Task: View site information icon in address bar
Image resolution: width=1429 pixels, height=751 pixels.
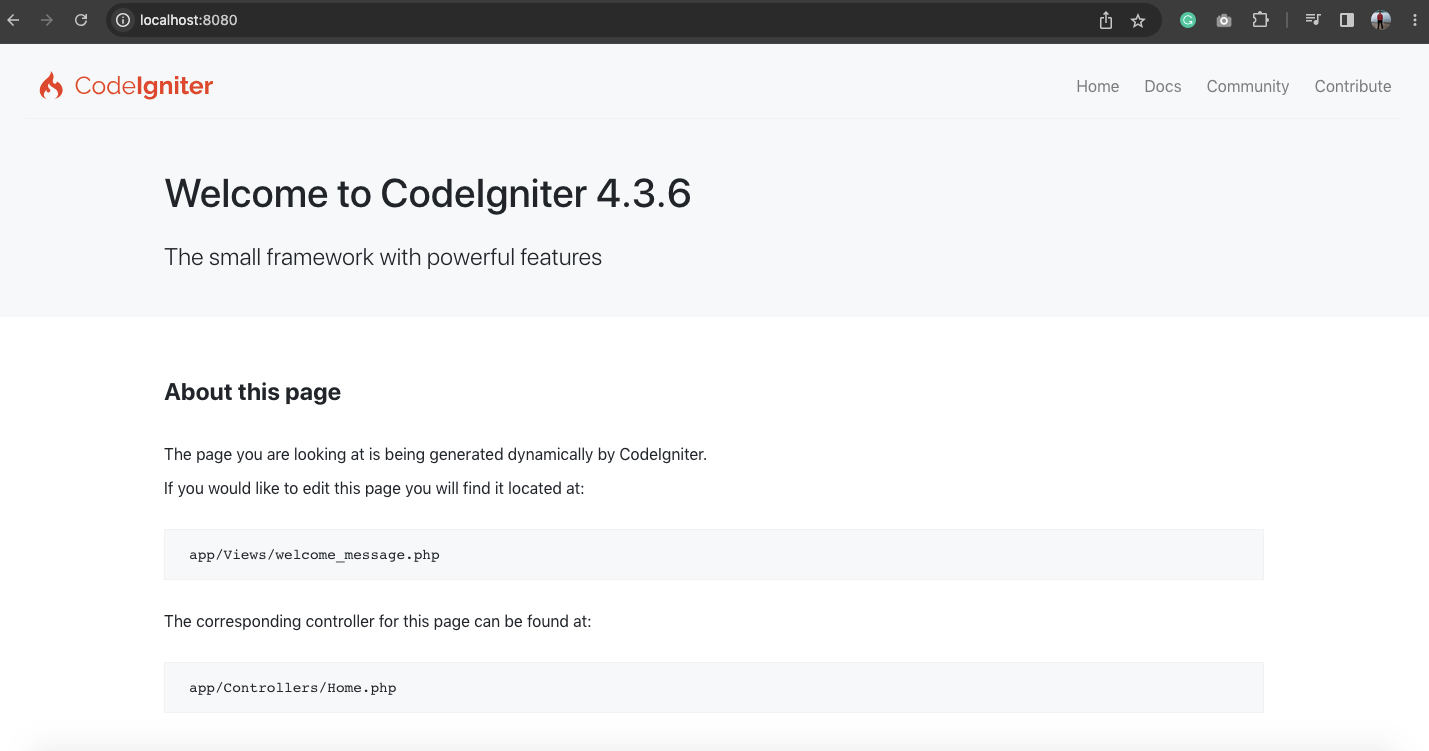Action: [123, 20]
